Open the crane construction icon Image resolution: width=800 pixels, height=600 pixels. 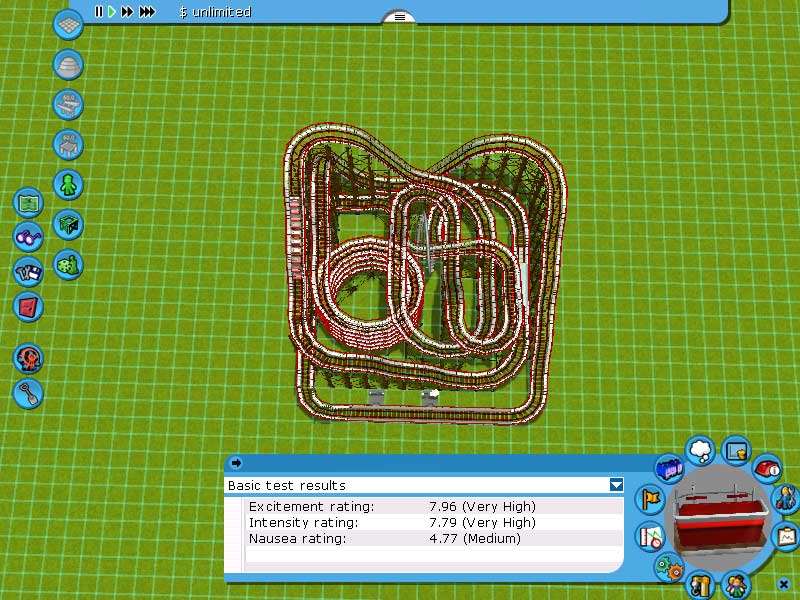point(701,585)
